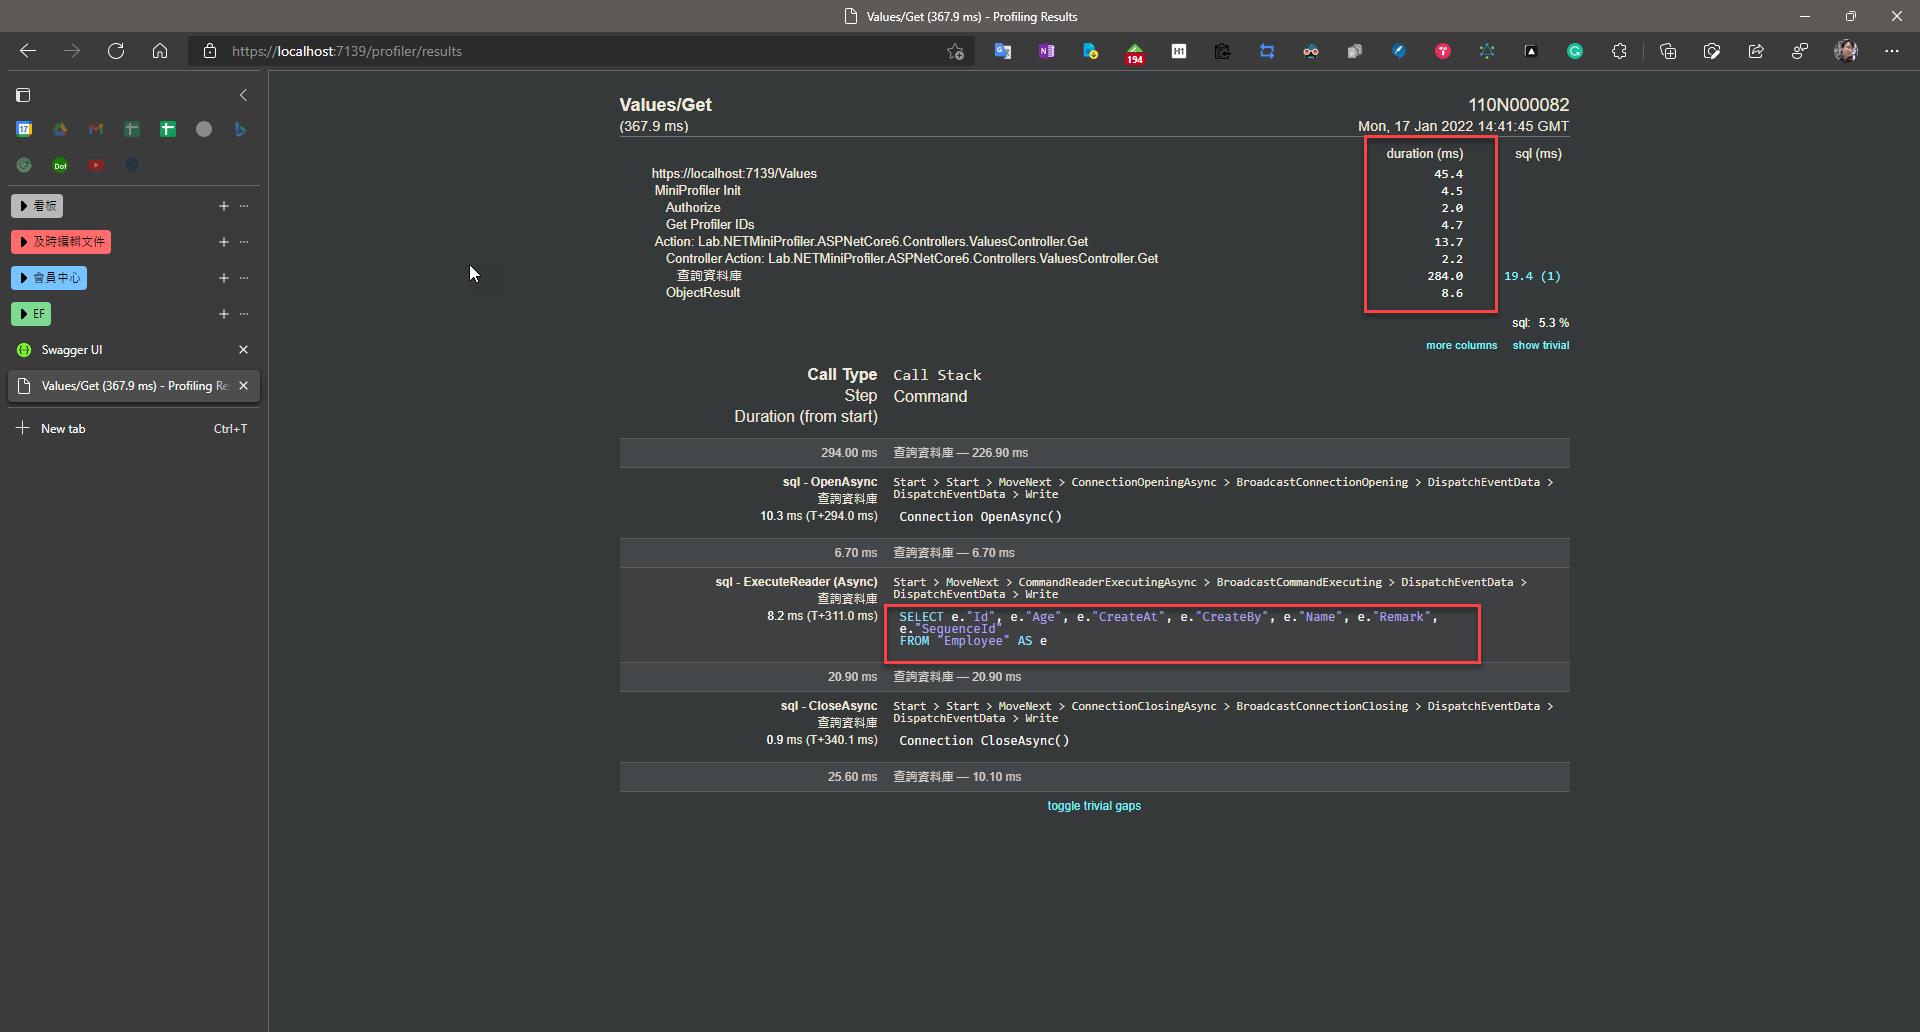Click the show trivial link
The width and height of the screenshot is (1920, 1032).
pos(1540,345)
